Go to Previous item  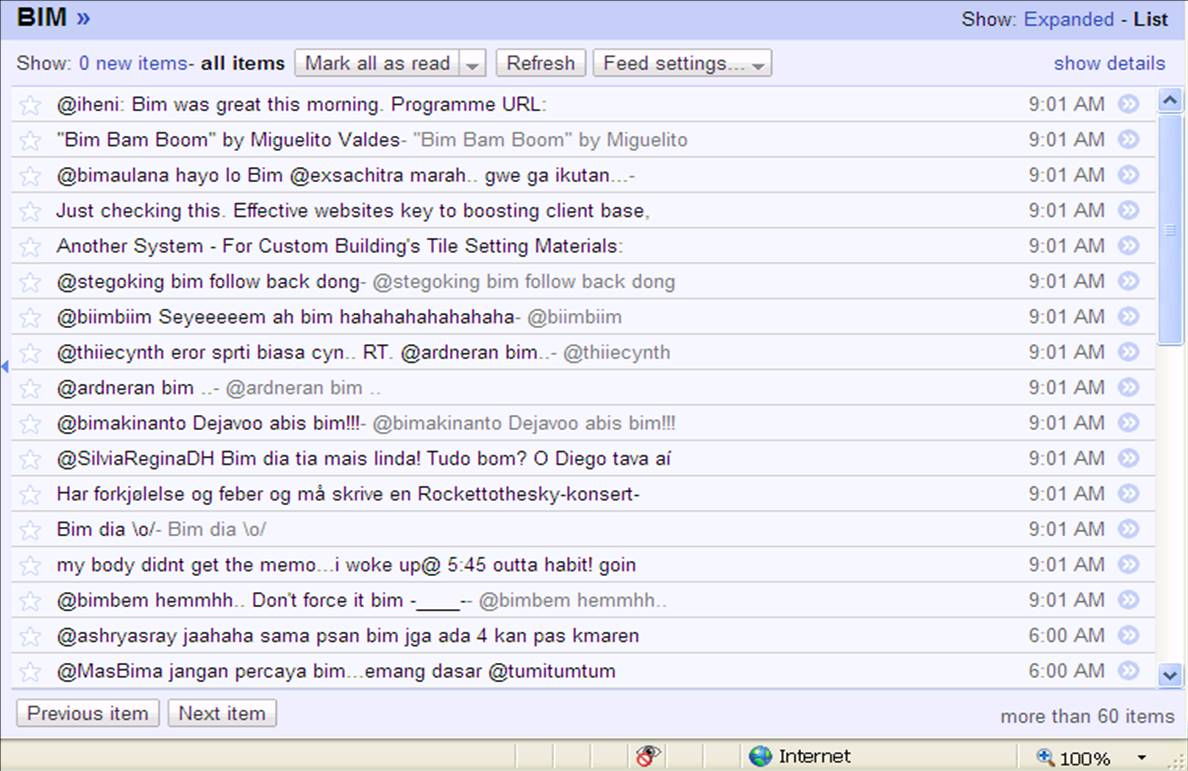88,713
